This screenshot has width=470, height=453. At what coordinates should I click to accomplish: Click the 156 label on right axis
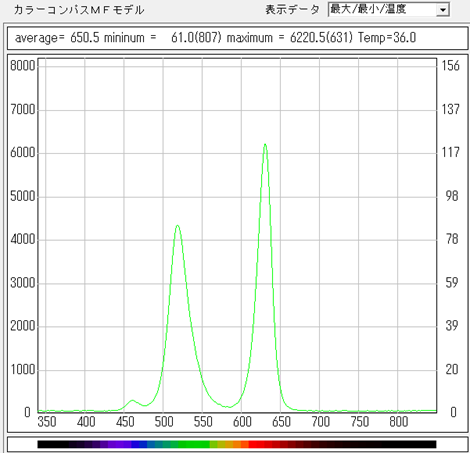(451, 66)
